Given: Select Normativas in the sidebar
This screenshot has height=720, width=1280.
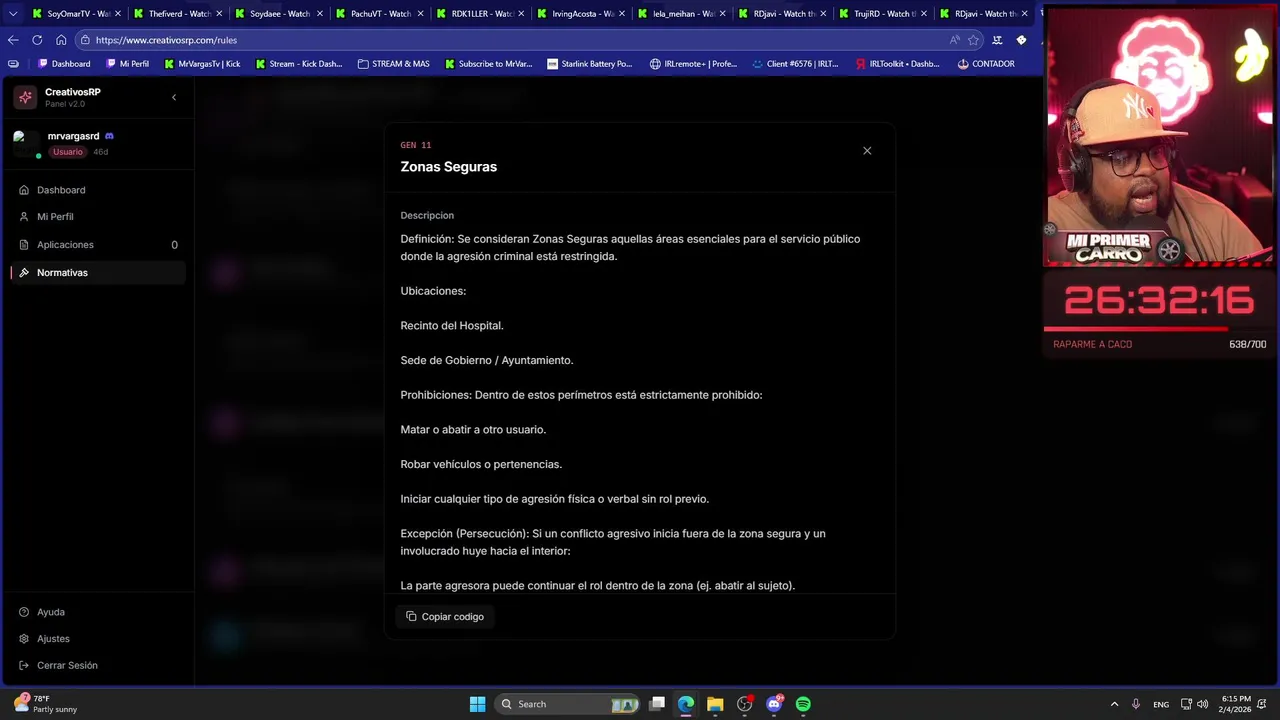Looking at the screenshot, I should click(x=98, y=273).
